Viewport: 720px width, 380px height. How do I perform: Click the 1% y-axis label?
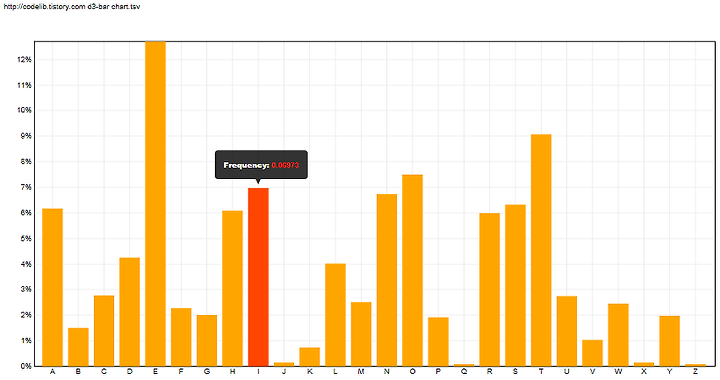pyautogui.click(x=26, y=341)
